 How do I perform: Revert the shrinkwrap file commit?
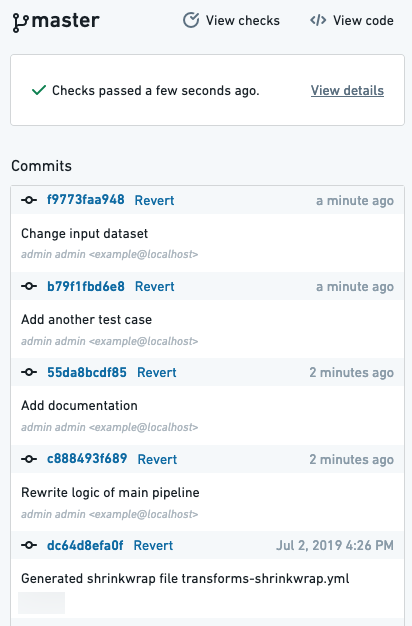(x=153, y=545)
